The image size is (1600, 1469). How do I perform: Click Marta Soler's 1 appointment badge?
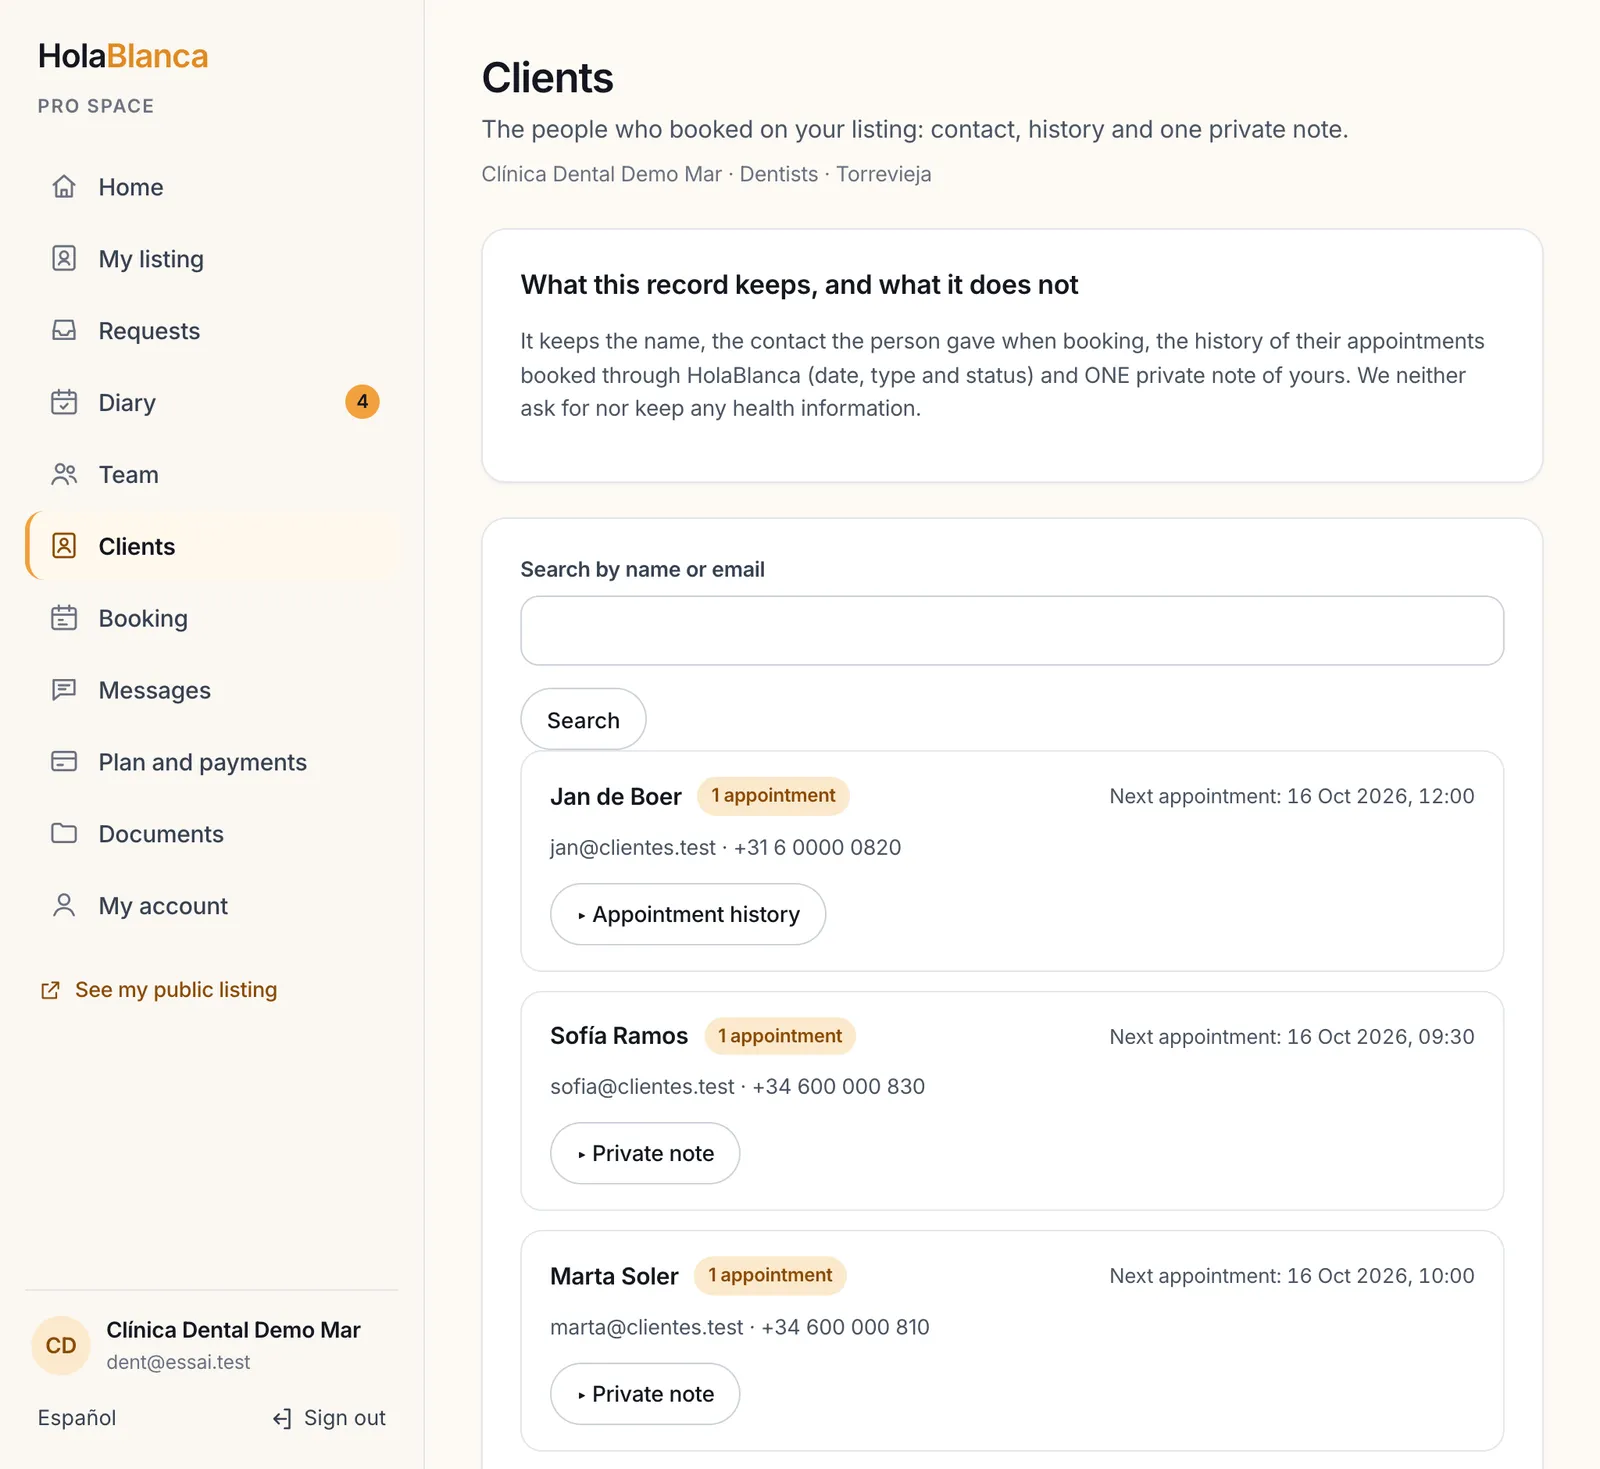point(770,1275)
